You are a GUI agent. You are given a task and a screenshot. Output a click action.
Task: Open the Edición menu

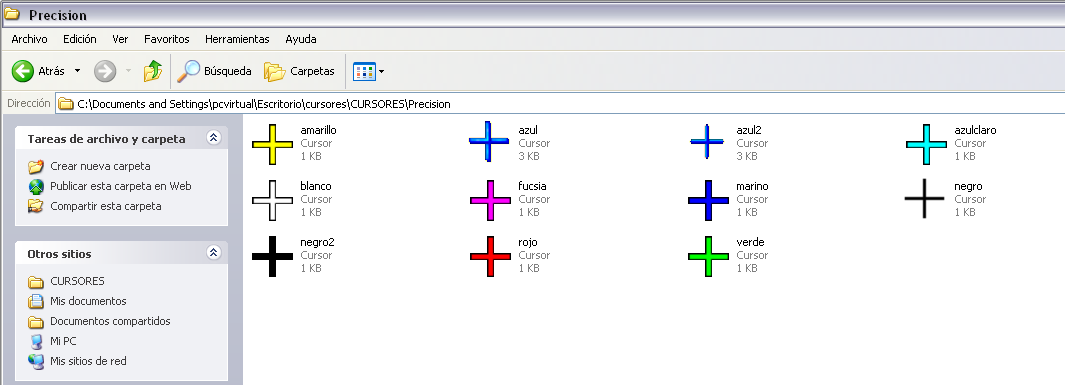pos(80,39)
